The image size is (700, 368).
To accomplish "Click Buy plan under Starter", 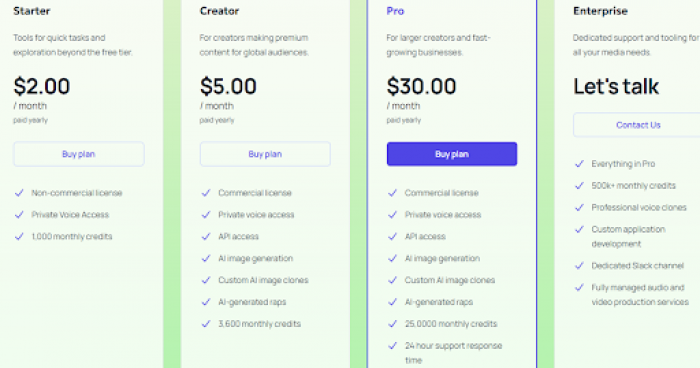I will pos(79,154).
